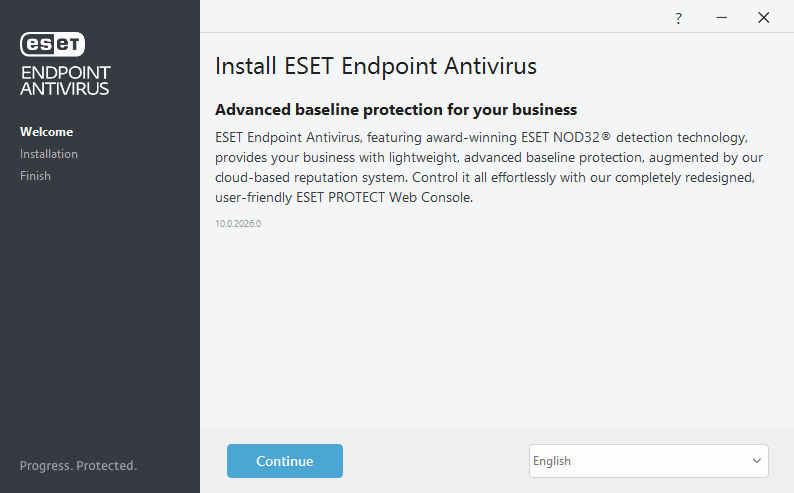The image size is (794, 493).
Task: Select the Finish step in sidebar
Action: tap(35, 176)
